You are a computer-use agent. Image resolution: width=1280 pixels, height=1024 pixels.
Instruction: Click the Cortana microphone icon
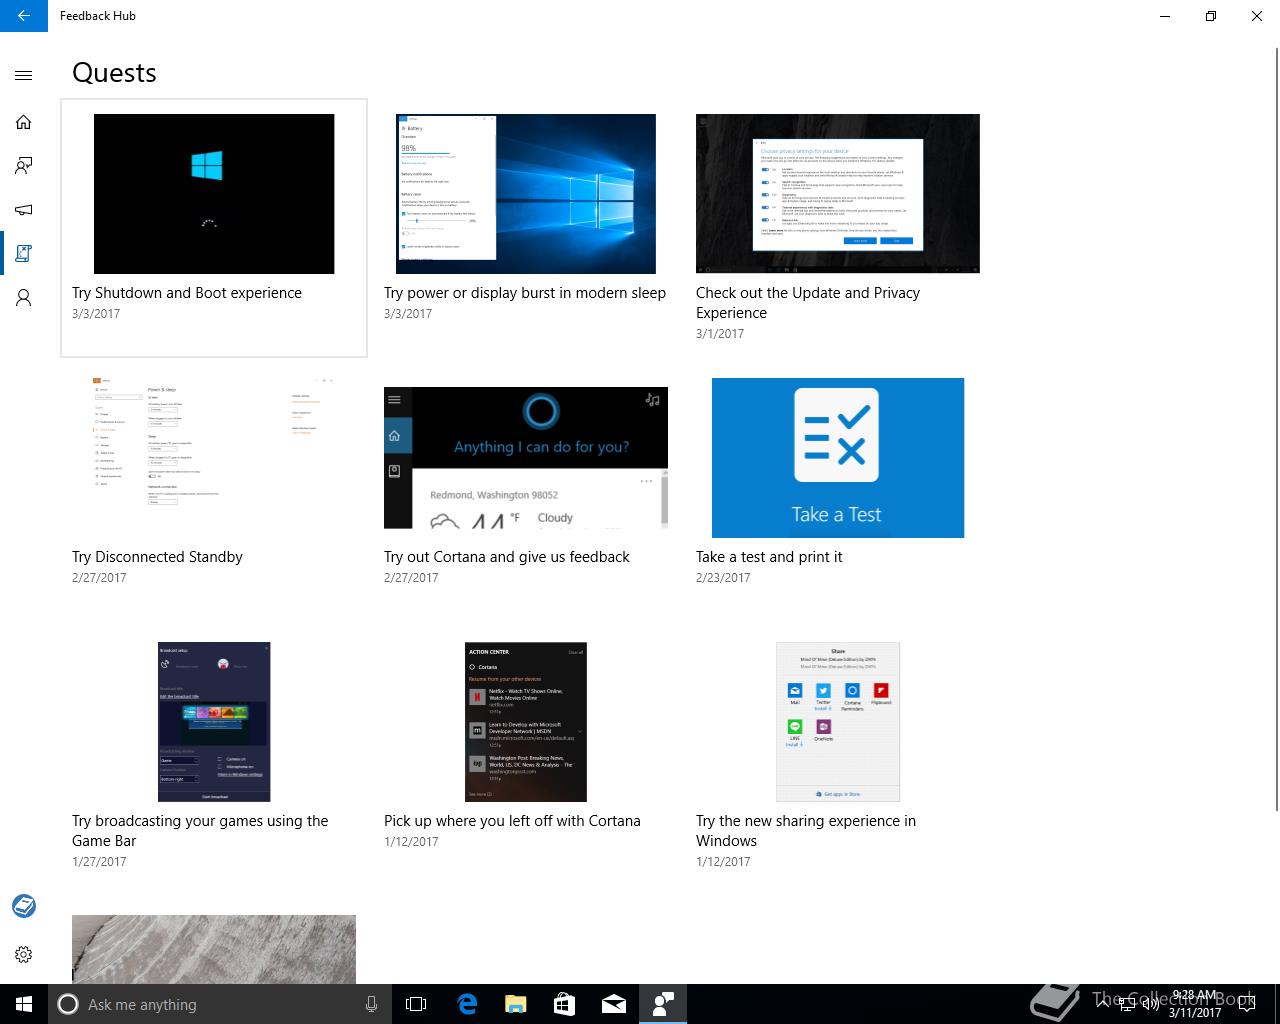[371, 1004]
